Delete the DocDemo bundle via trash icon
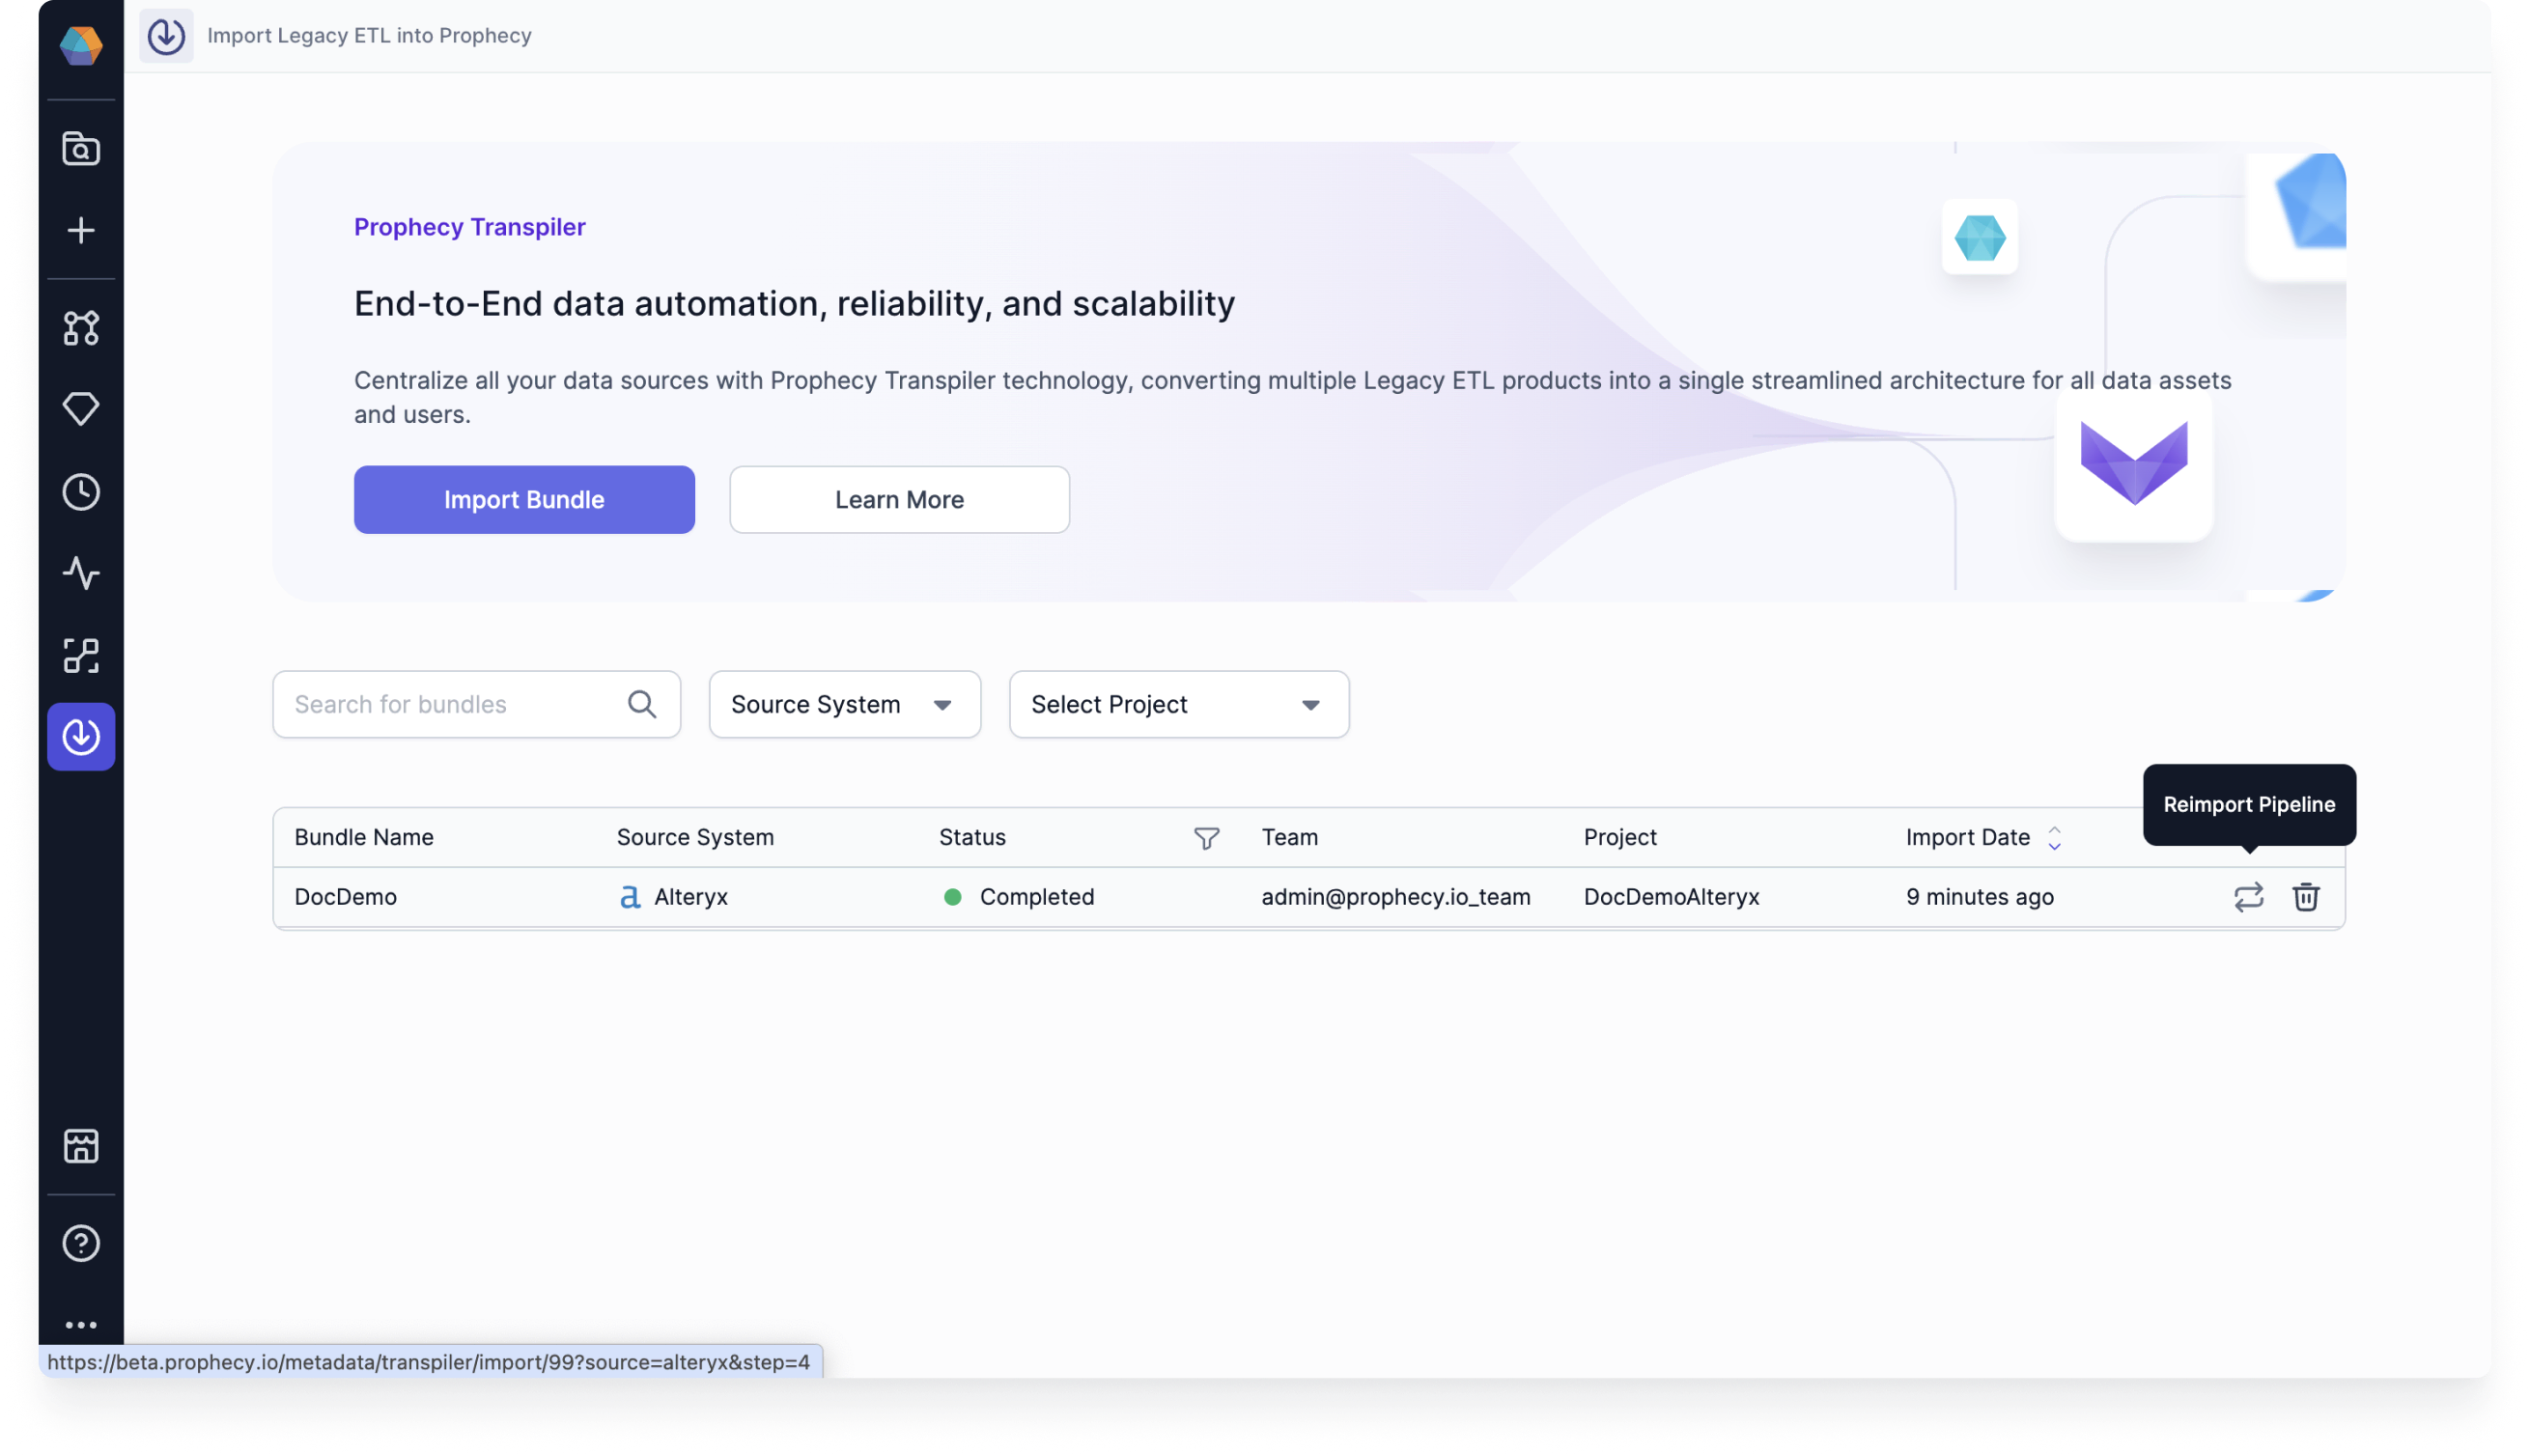The height and width of the screenshot is (1456, 2530). point(2305,896)
